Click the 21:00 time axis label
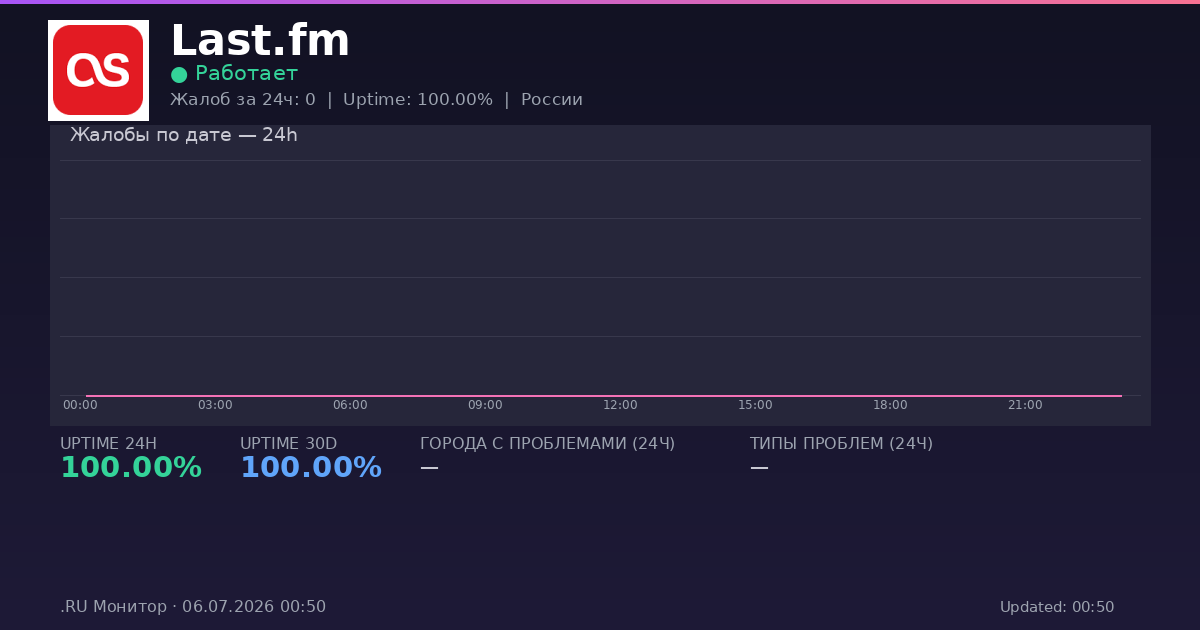 (1025, 405)
